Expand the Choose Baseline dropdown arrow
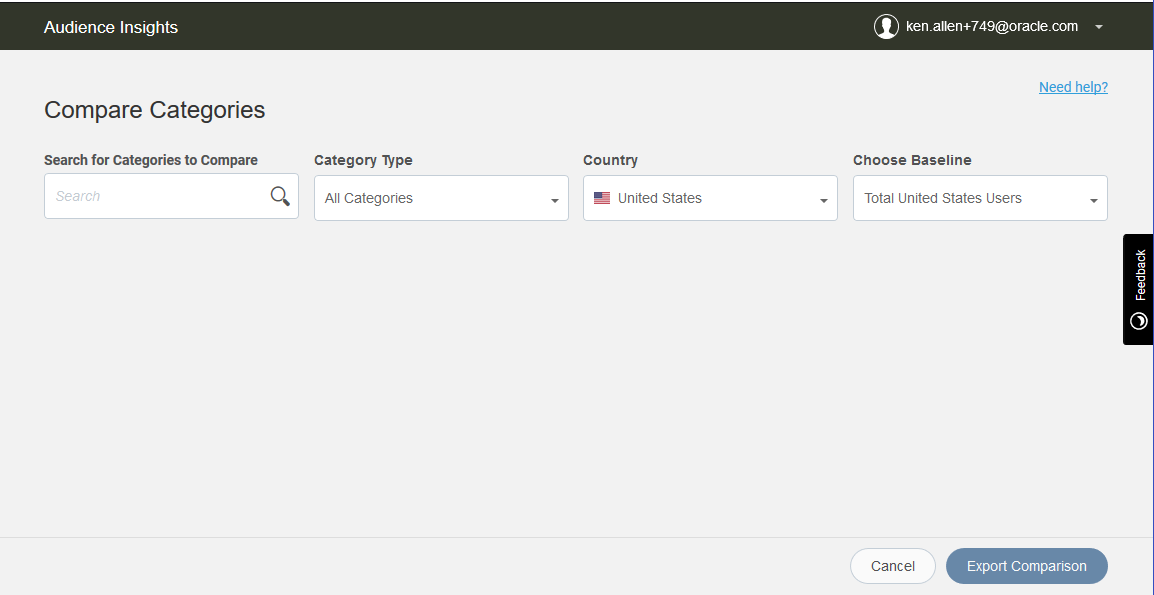 pos(1094,201)
